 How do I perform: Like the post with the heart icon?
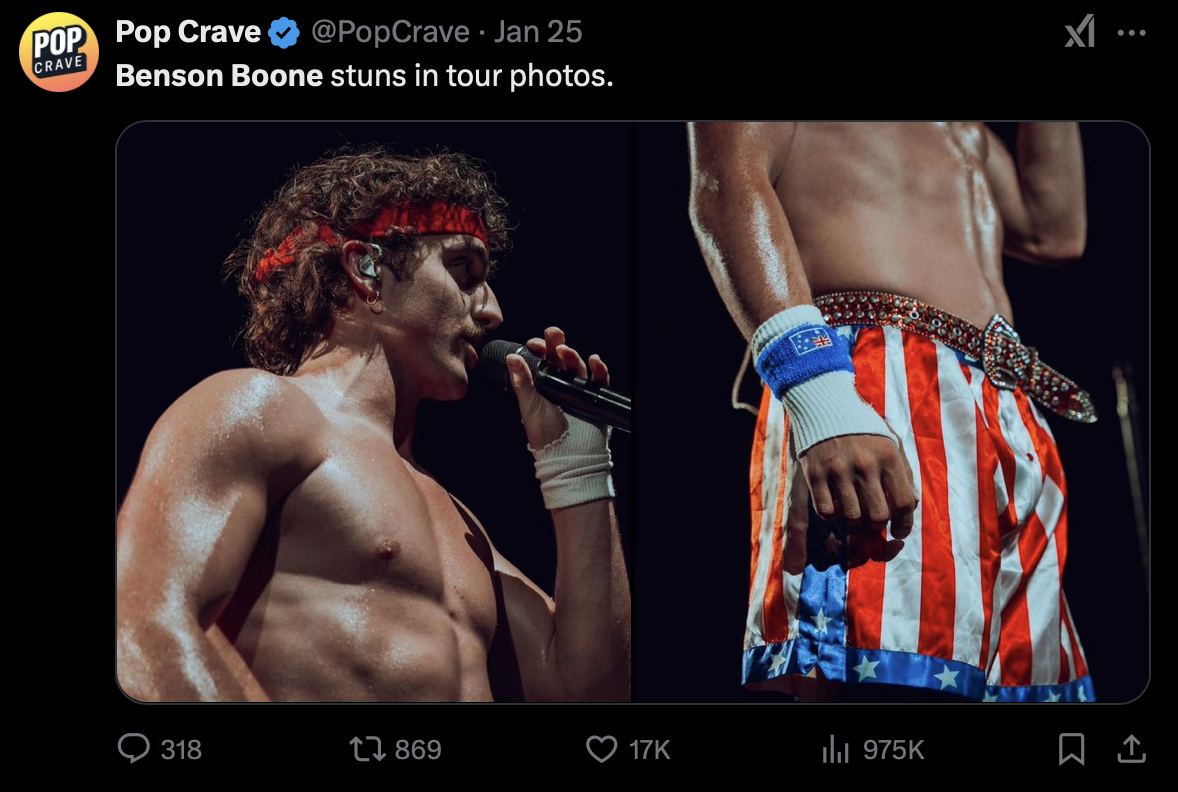[601, 749]
